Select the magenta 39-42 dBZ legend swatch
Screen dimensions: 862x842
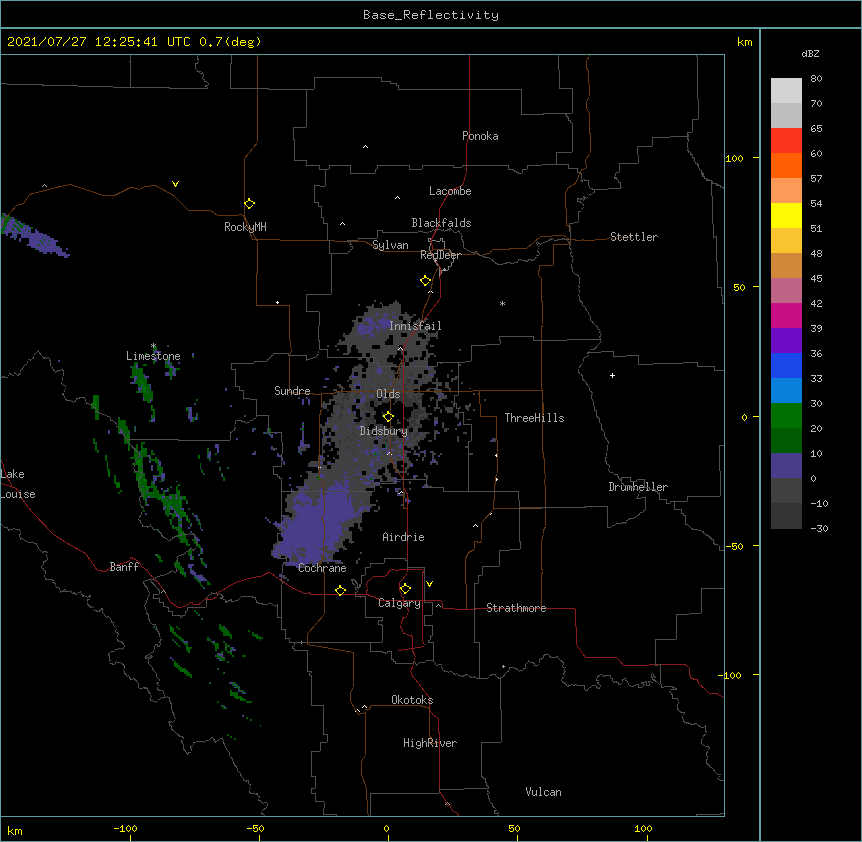click(786, 315)
